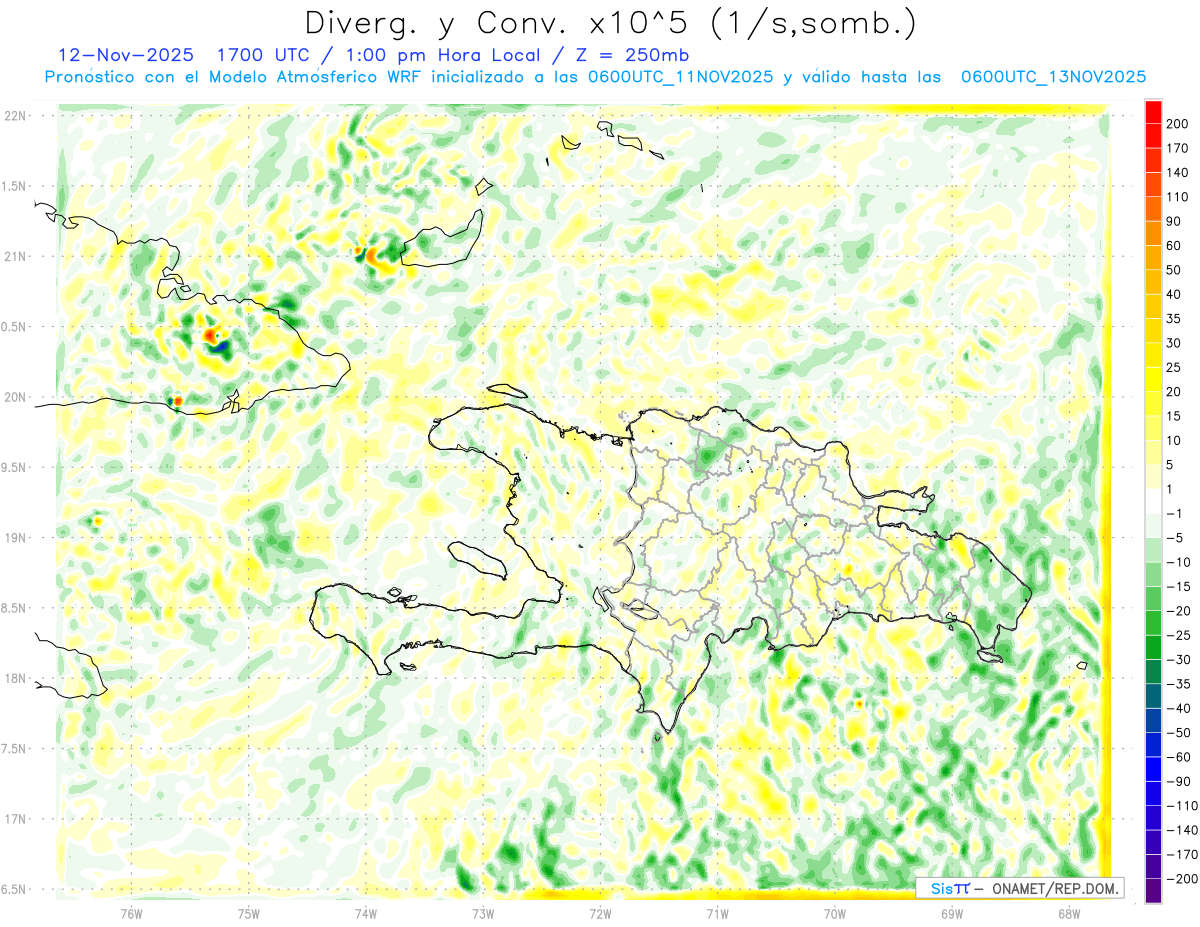Screen dimensions: 1200x927
Task: Click the colorbar value '-10'
Action: pyautogui.click(x=1179, y=562)
